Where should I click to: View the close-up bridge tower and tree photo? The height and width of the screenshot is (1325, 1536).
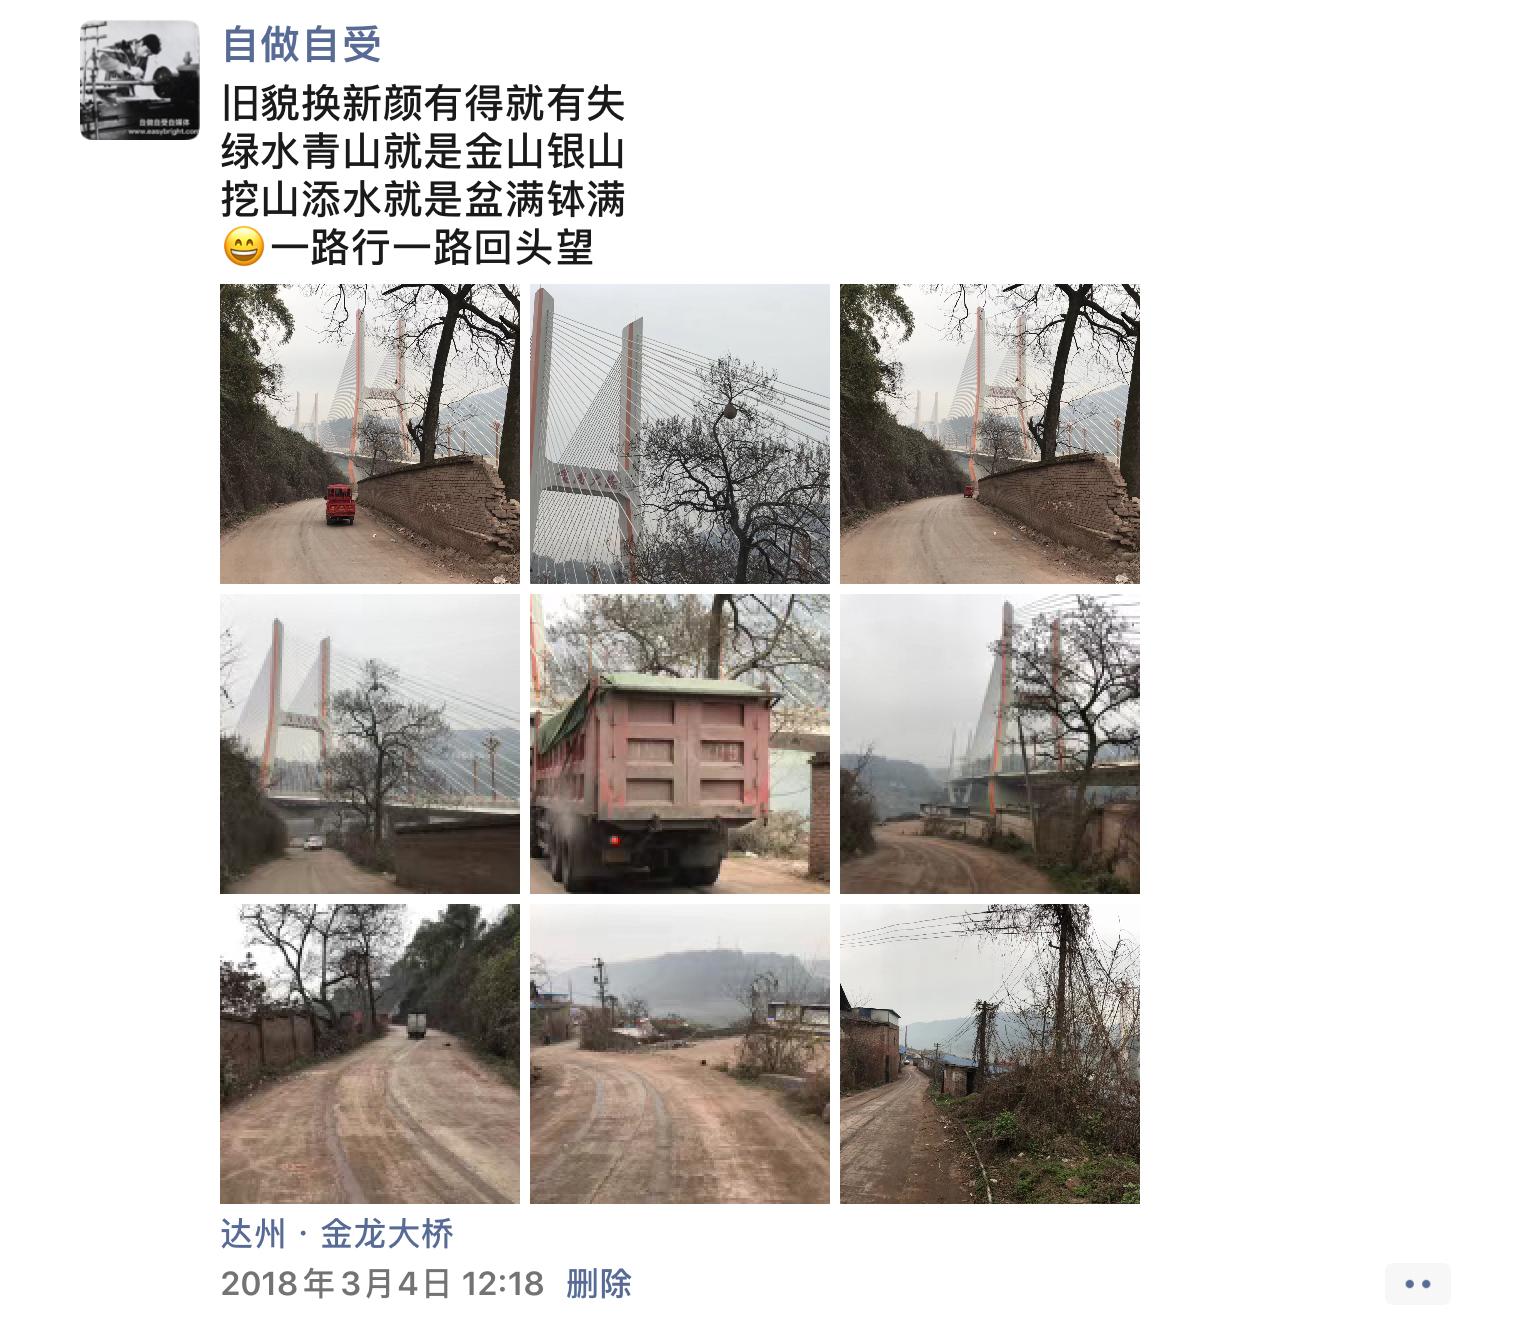click(680, 434)
